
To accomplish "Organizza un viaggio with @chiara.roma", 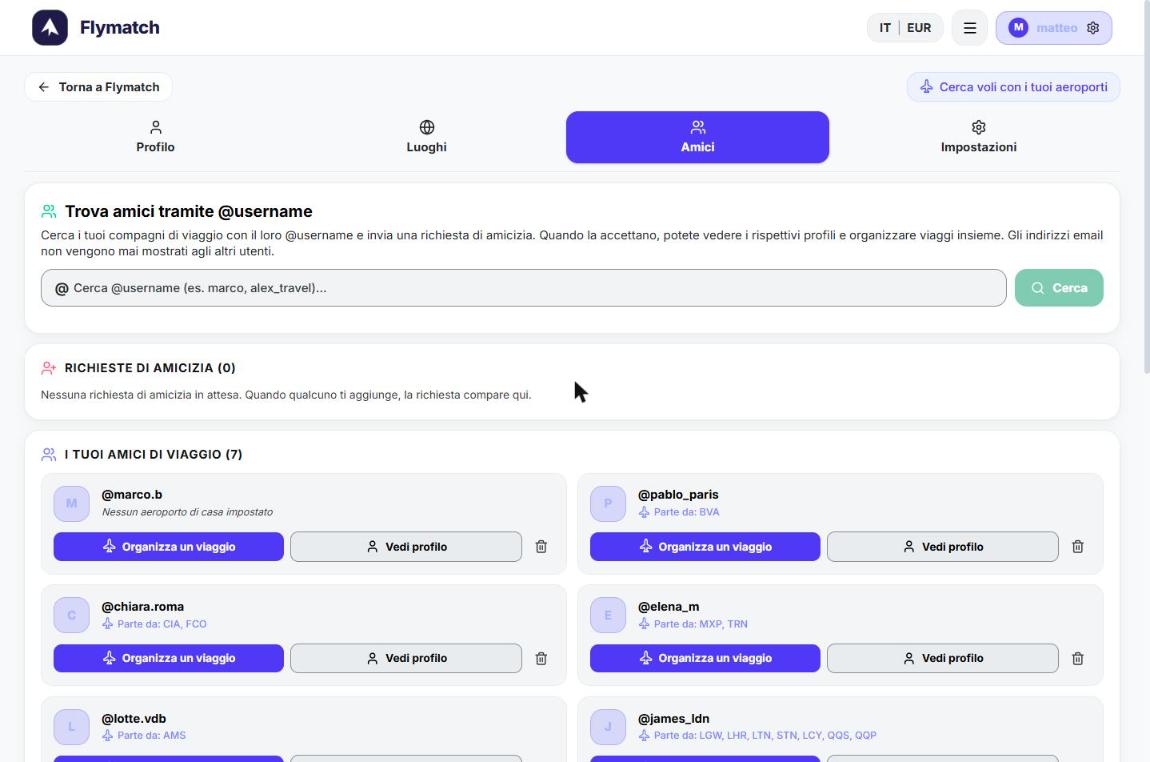I will tap(169, 658).
